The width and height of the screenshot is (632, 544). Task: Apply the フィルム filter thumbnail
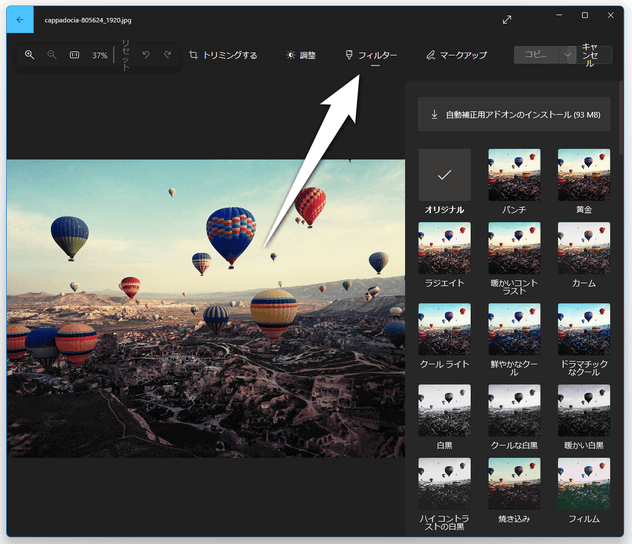point(584,484)
